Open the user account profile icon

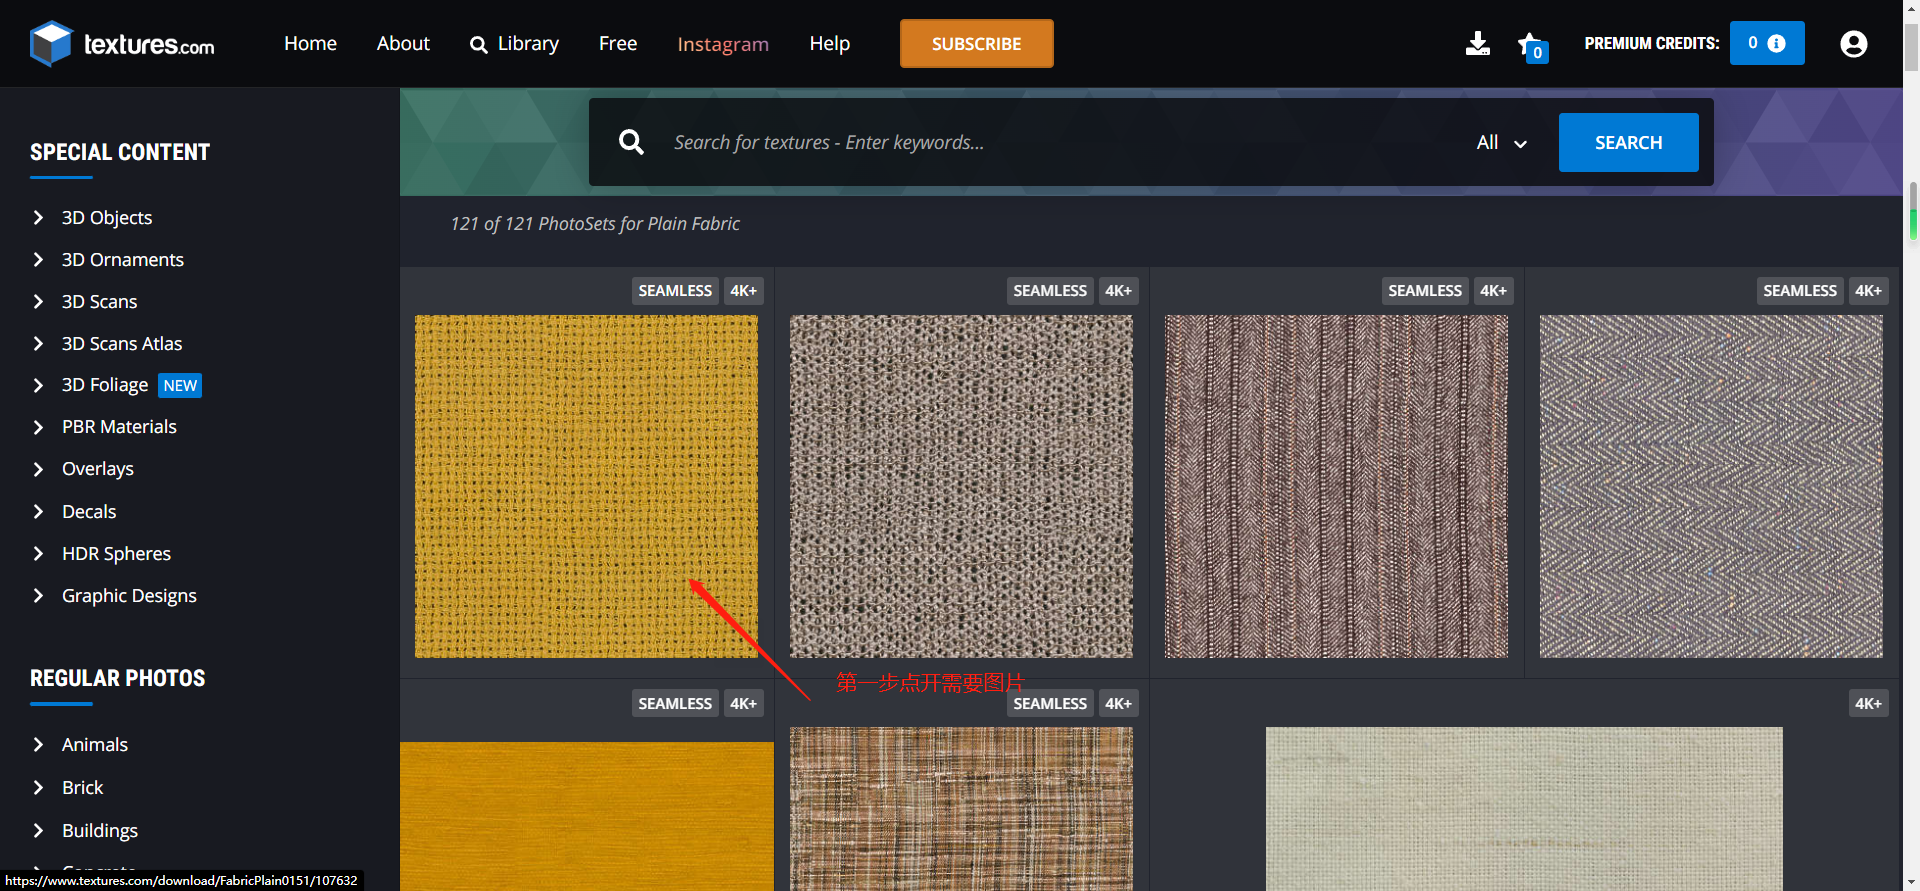coord(1853,44)
